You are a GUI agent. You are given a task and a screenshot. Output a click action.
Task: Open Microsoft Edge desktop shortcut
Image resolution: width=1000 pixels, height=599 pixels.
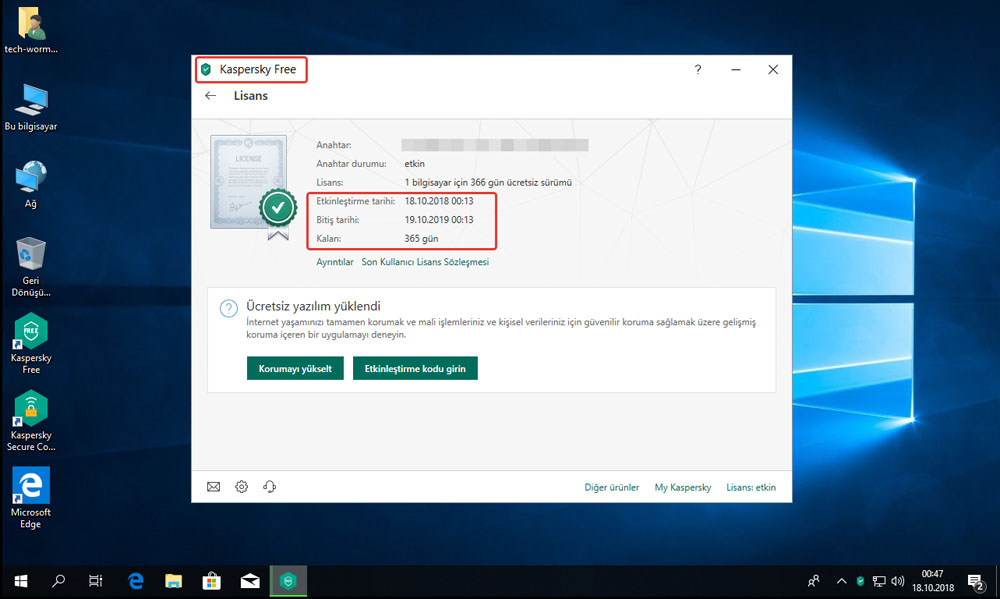pyautogui.click(x=31, y=486)
